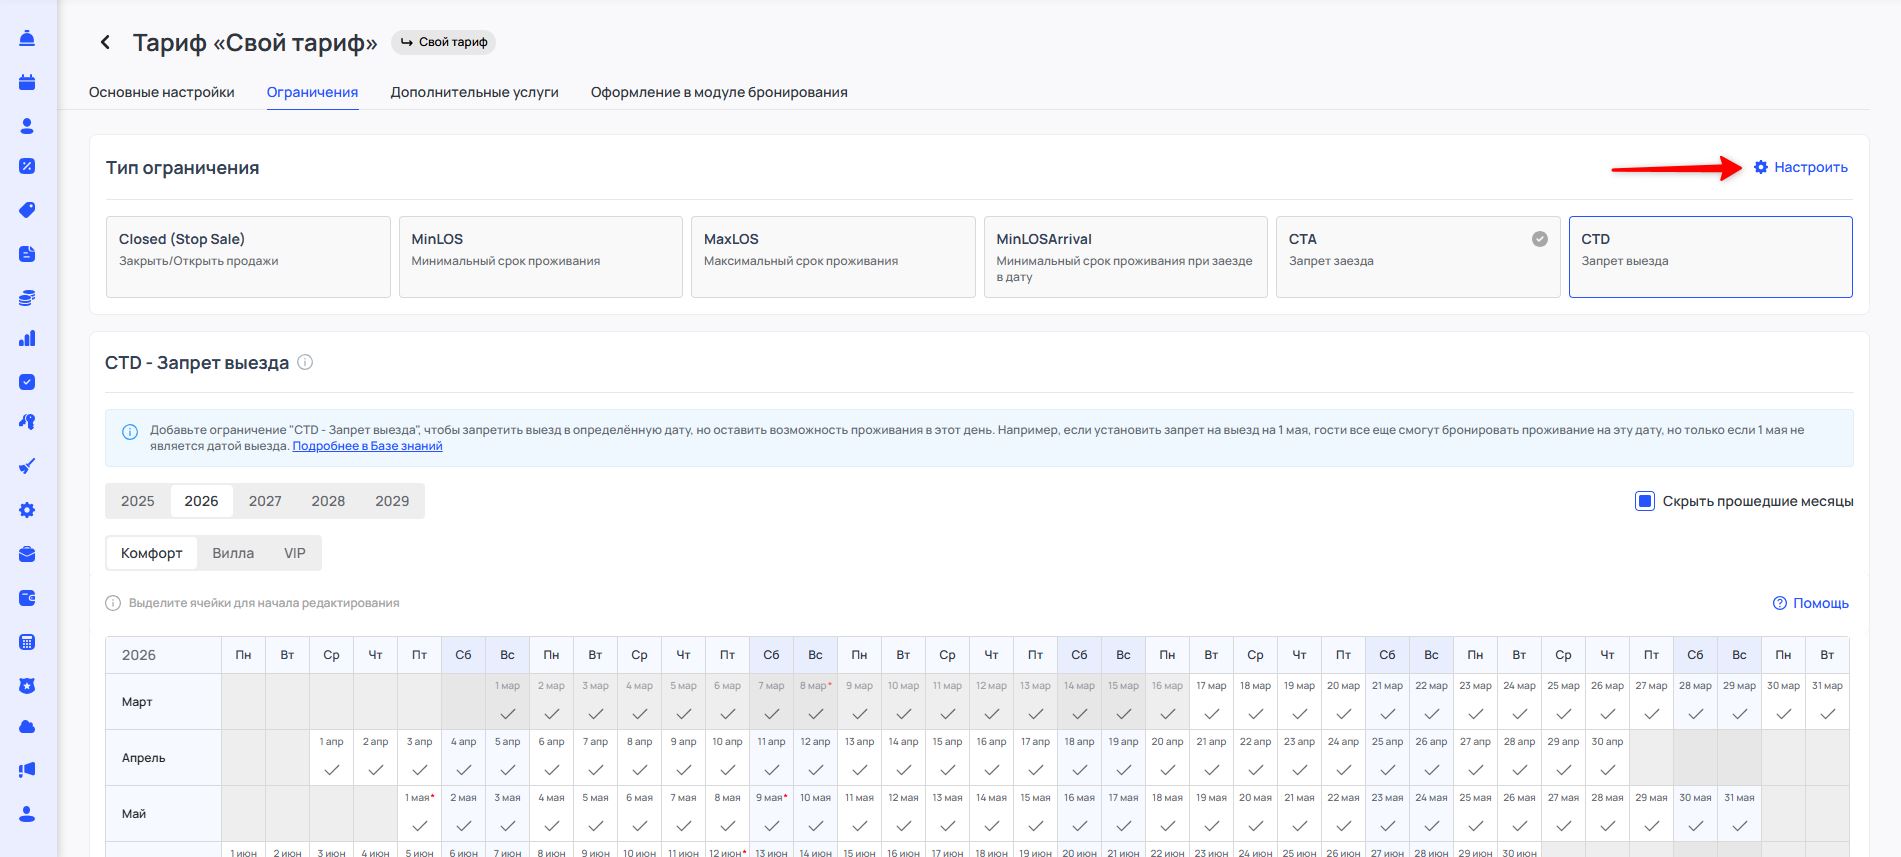Open the bar chart reports icon

27,339
